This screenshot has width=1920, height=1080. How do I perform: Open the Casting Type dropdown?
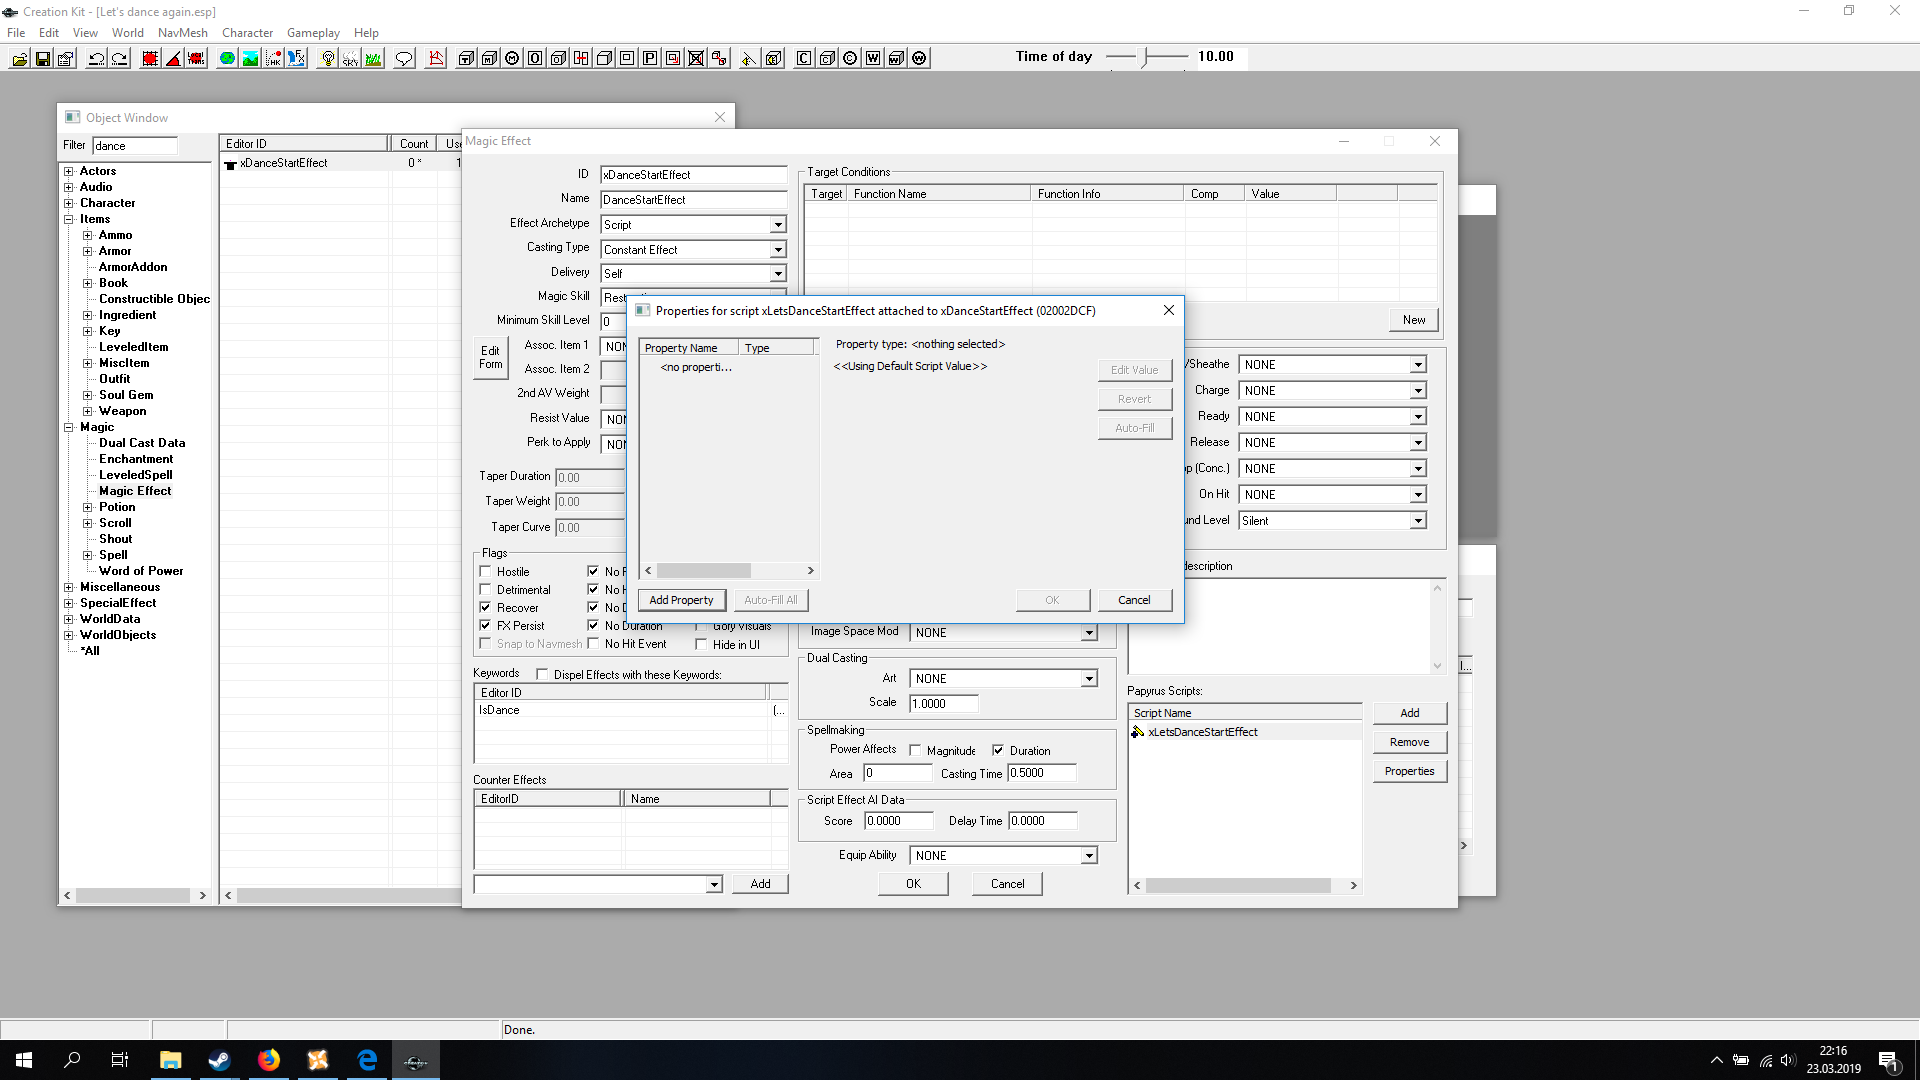point(777,250)
